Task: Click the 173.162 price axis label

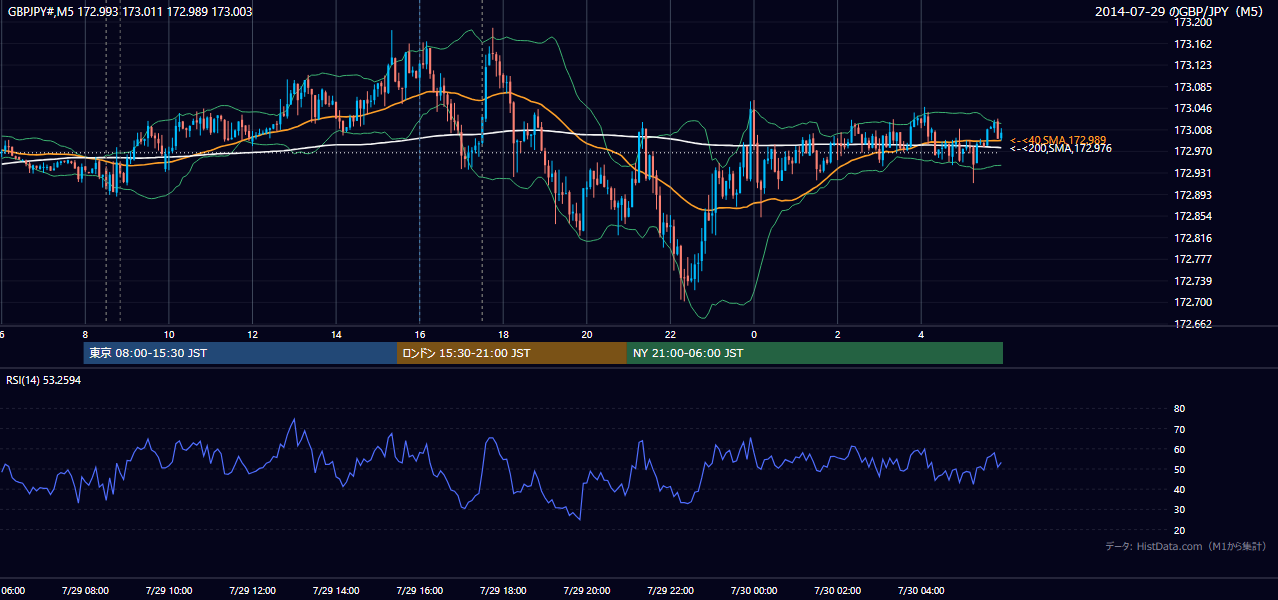Action: pyautogui.click(x=1192, y=44)
